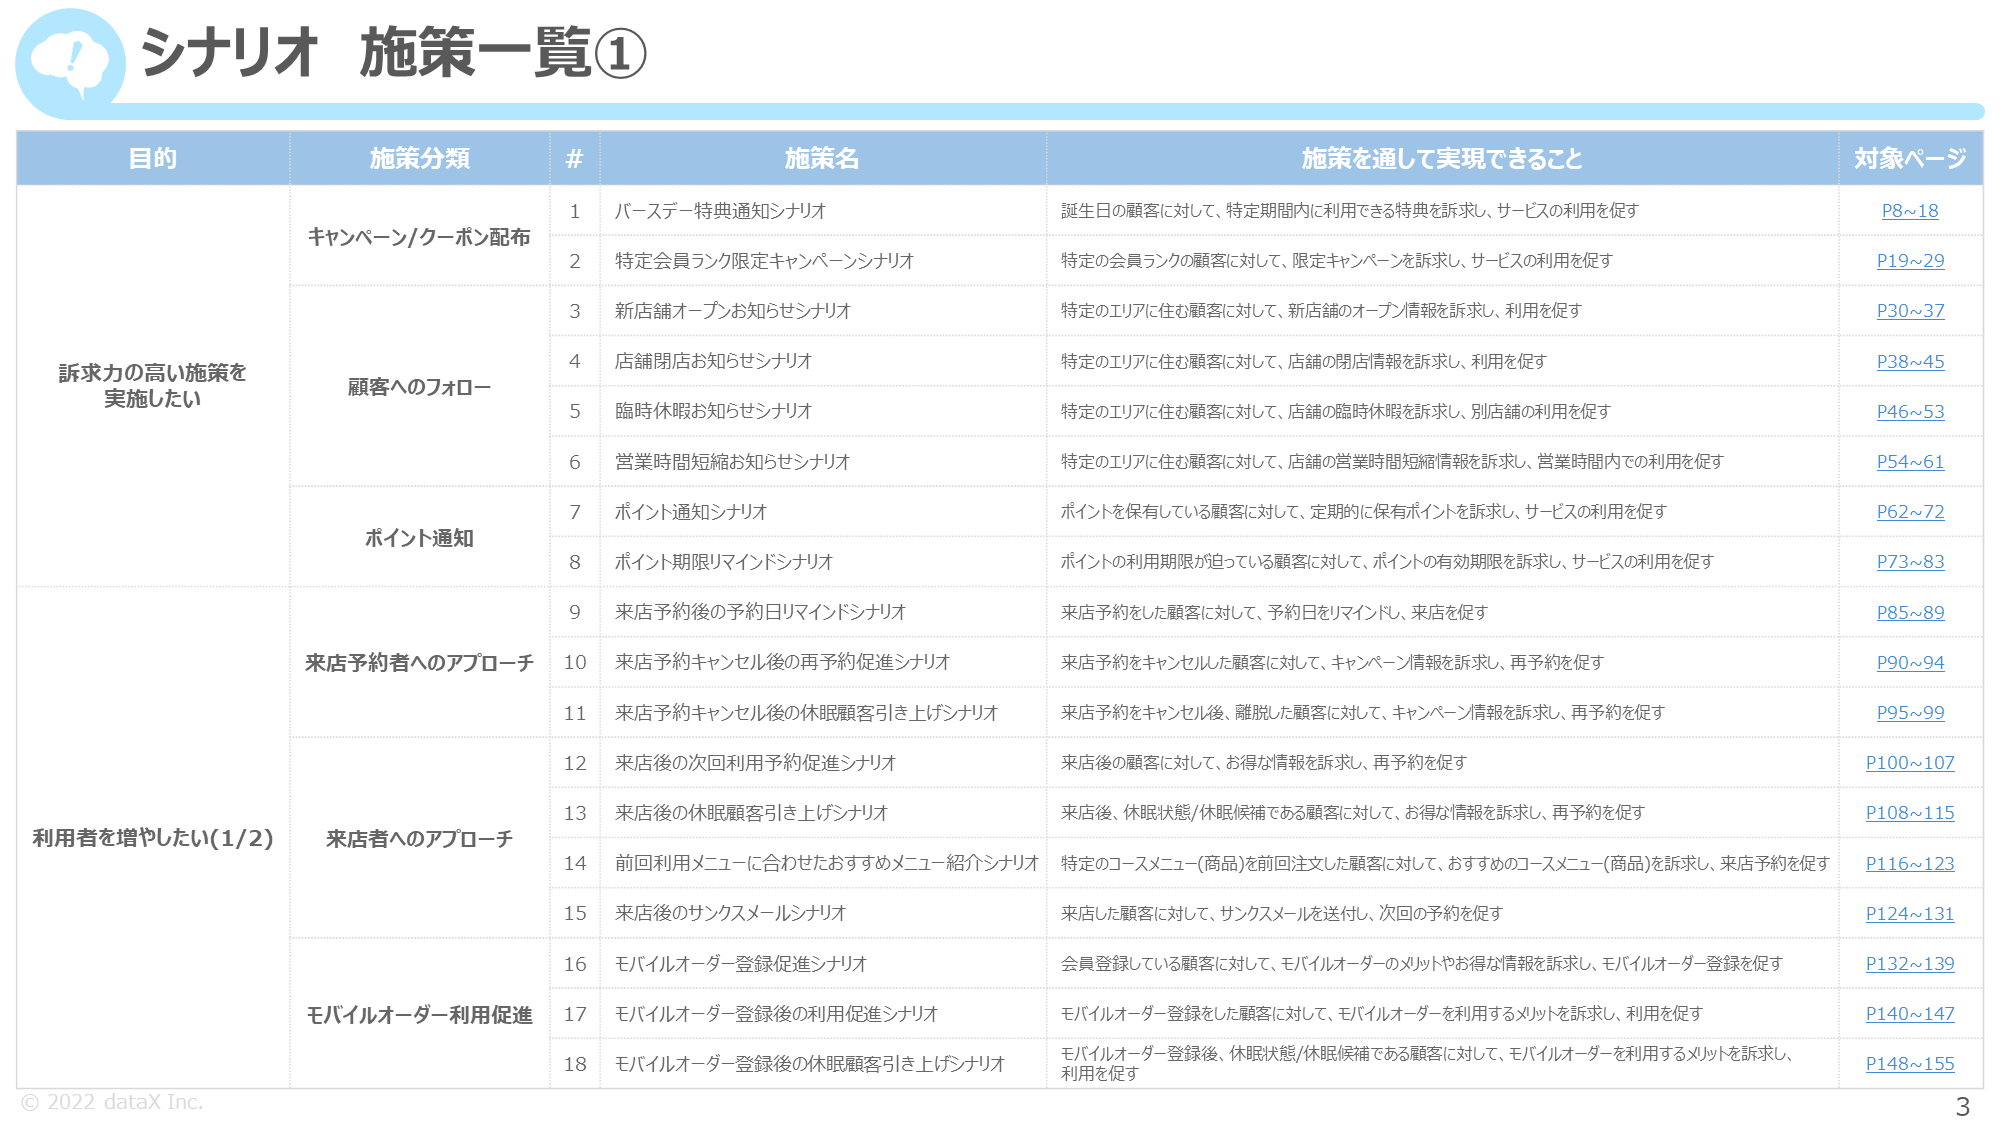
Task: Open the P8~18 page link
Action: point(1910,211)
